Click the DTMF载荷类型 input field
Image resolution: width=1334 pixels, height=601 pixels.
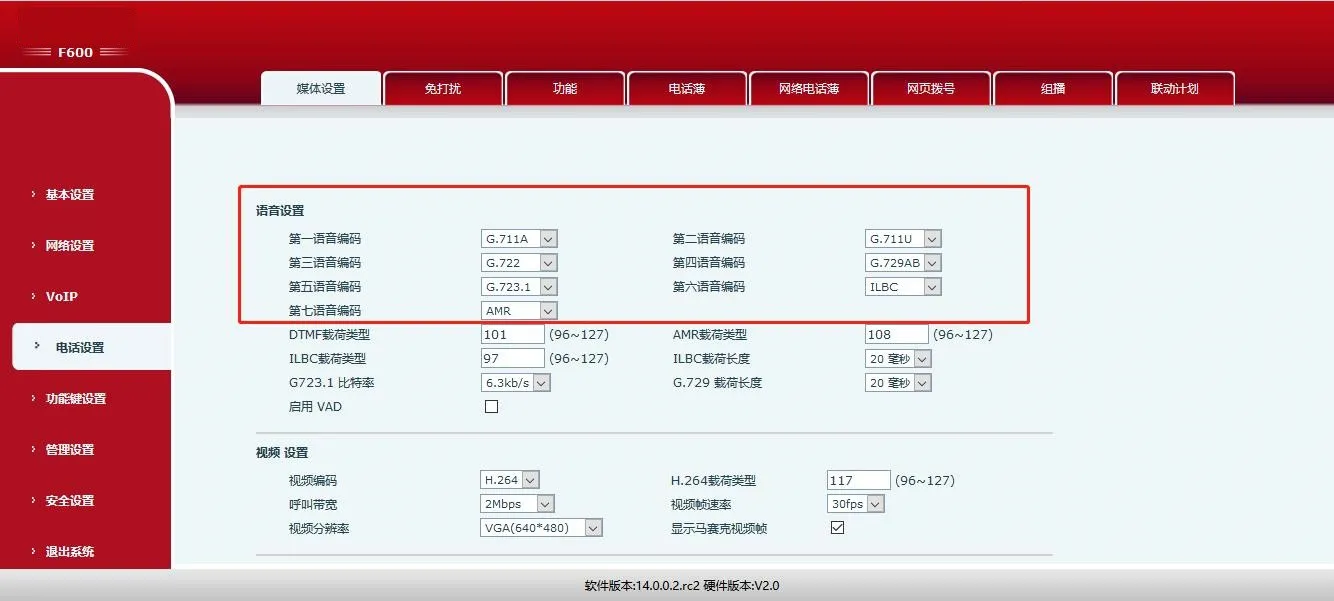click(511, 334)
